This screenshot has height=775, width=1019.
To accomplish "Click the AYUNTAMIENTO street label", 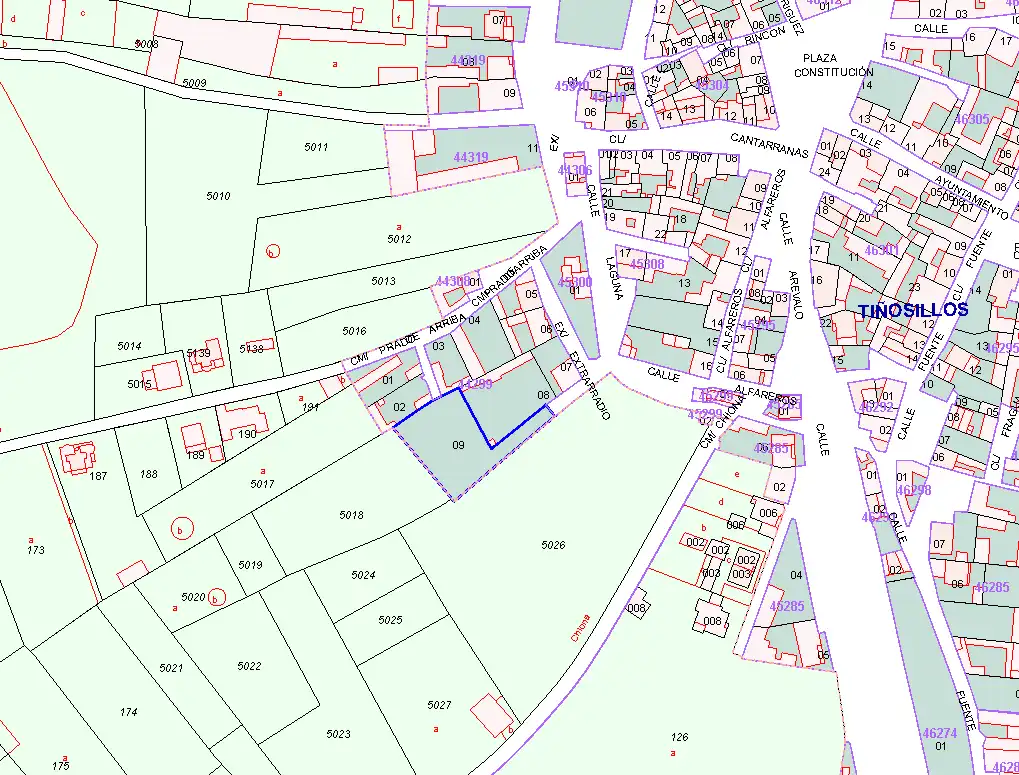I will pyautogui.click(x=971, y=196).
